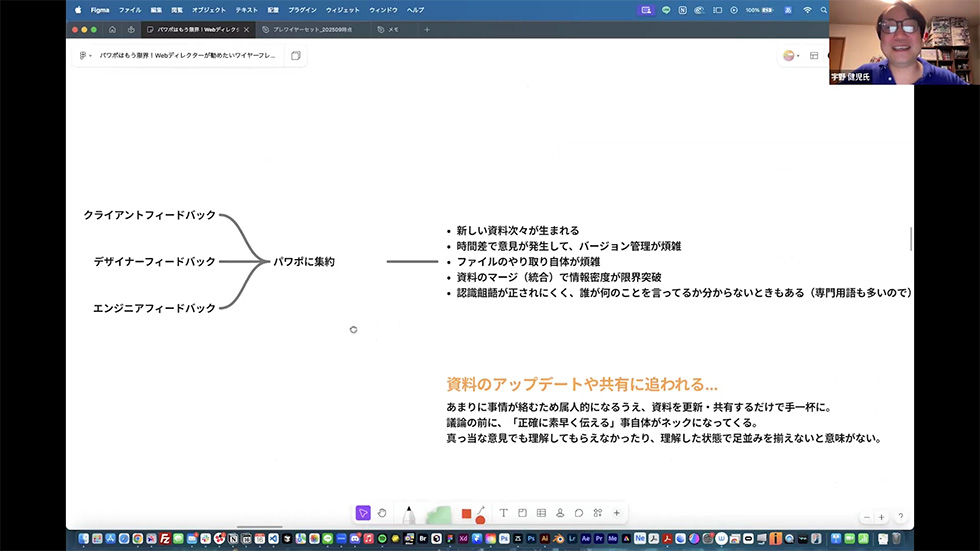
Task: Choose the green washi tape tool
Action: tap(439, 515)
